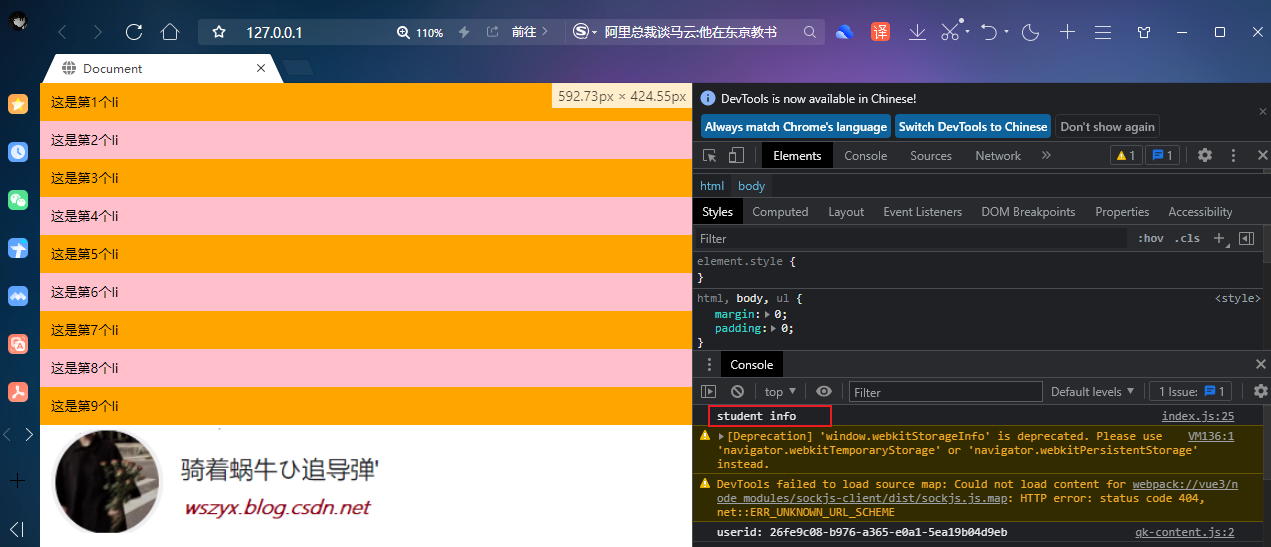Click the warning count badge
This screenshot has height=547, width=1271.
[1126, 155]
